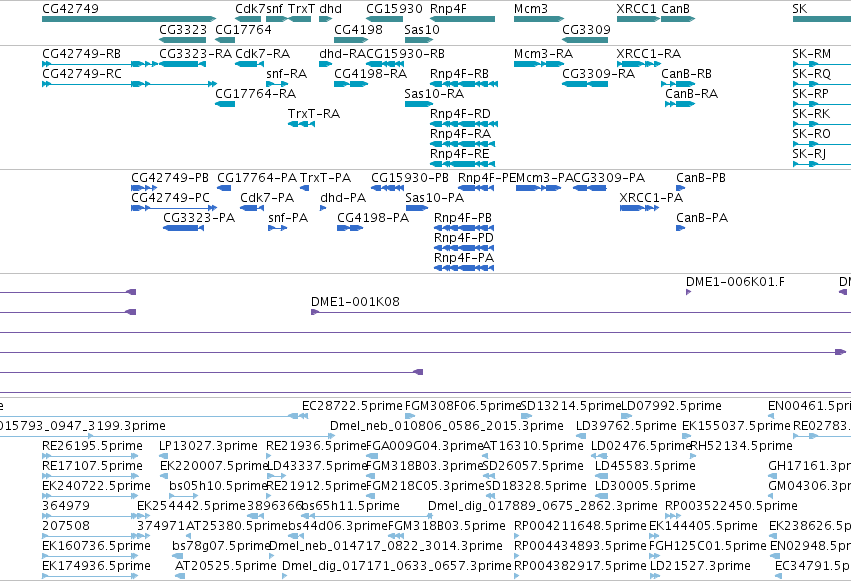Screen dimensions: 851x581
Task: Click the Rnp4F-RA transcript label
Action: 460,133
